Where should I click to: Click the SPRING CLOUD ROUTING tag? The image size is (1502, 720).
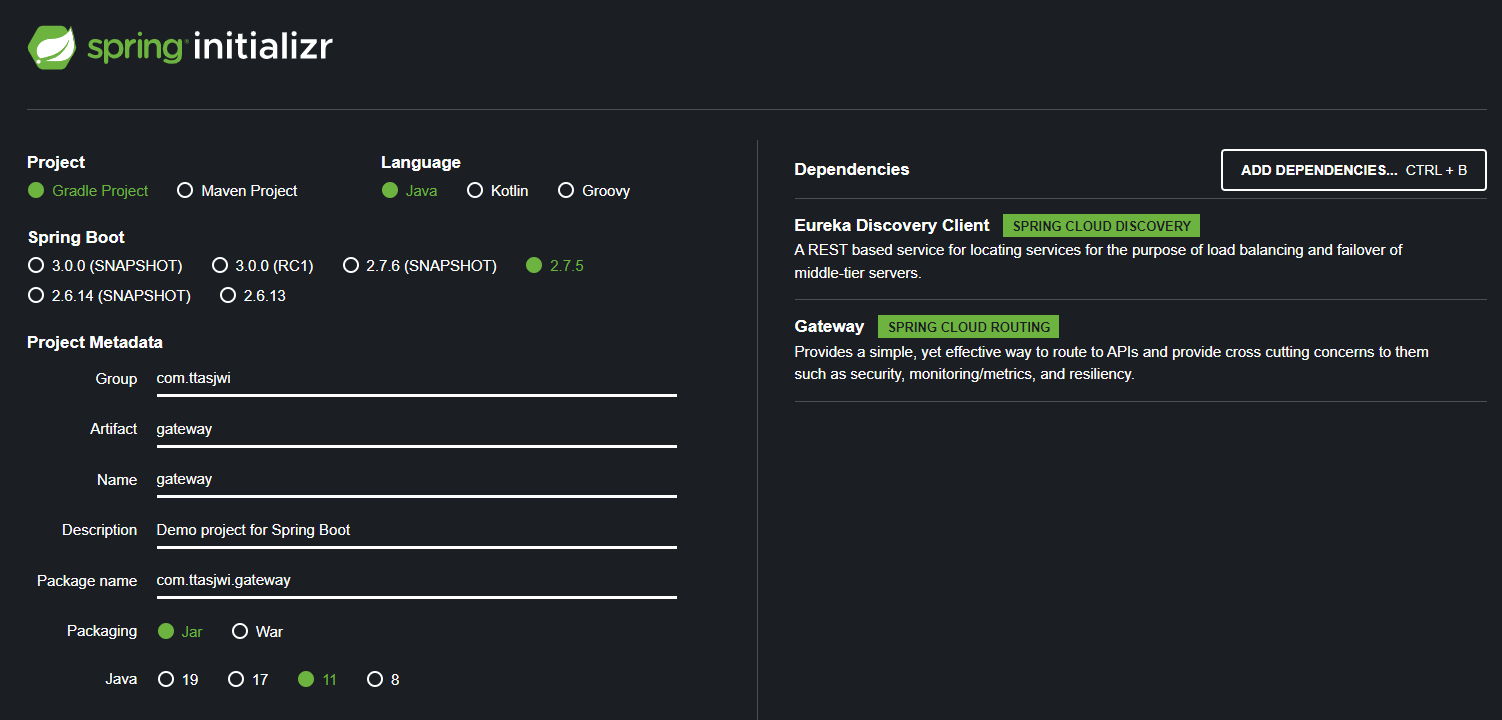coord(968,327)
